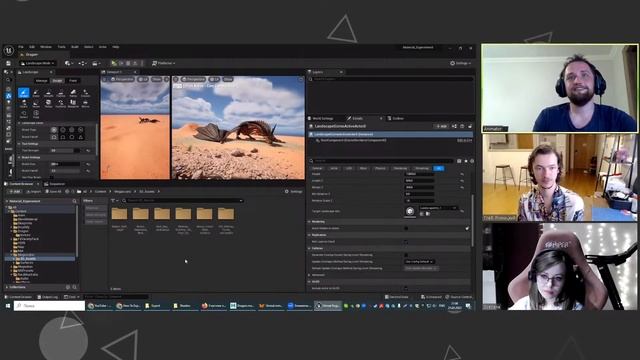Toggle Generate Overlap Events During Level Streaming

pyautogui.click(x=406, y=255)
